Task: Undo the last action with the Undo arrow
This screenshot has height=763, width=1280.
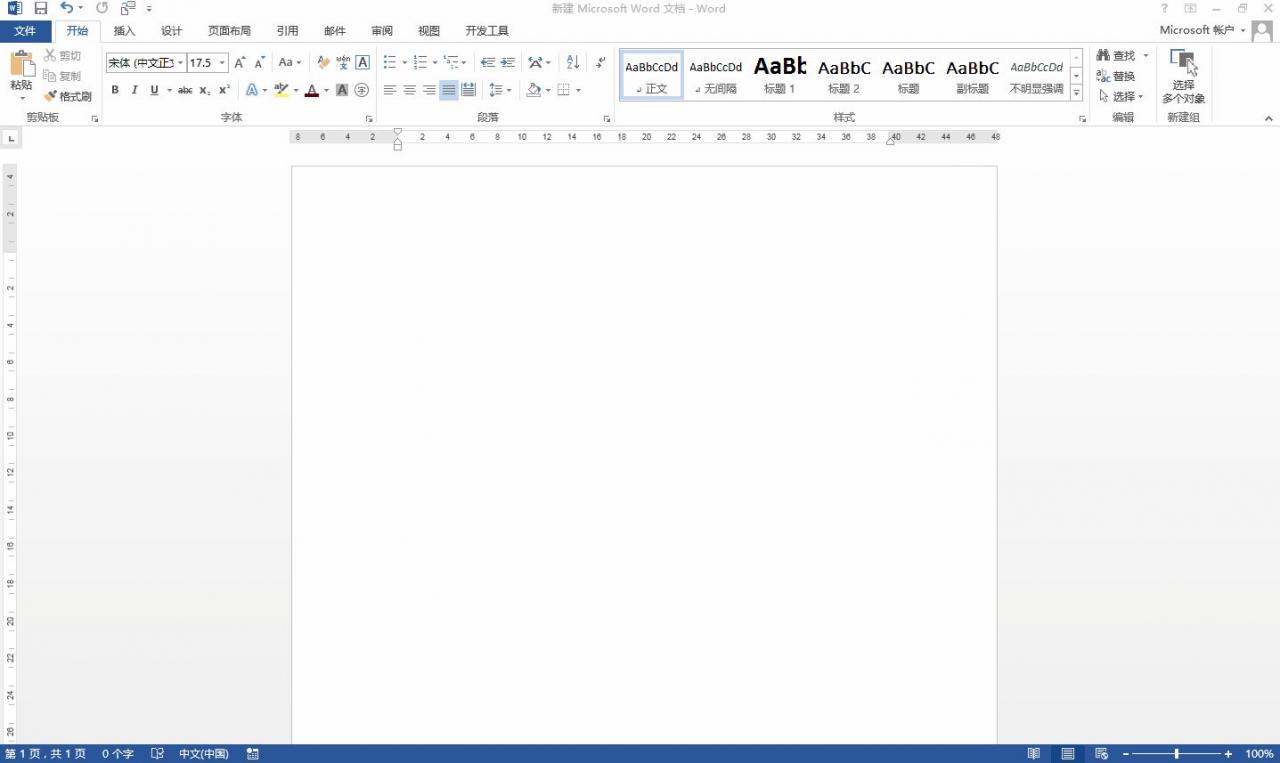Action: point(66,8)
